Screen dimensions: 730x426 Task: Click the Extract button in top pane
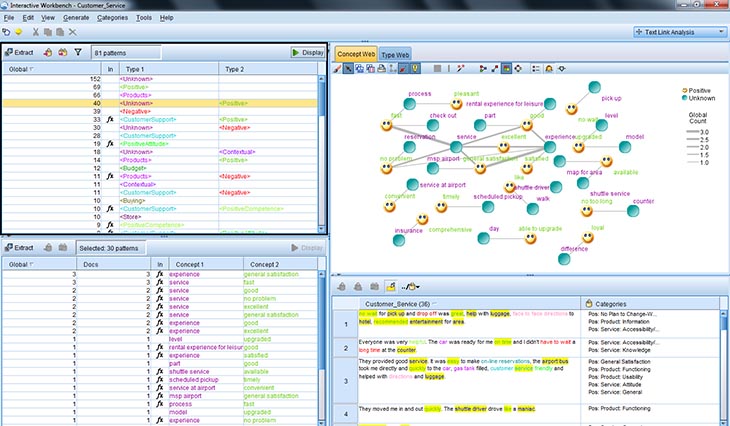(x=20, y=51)
